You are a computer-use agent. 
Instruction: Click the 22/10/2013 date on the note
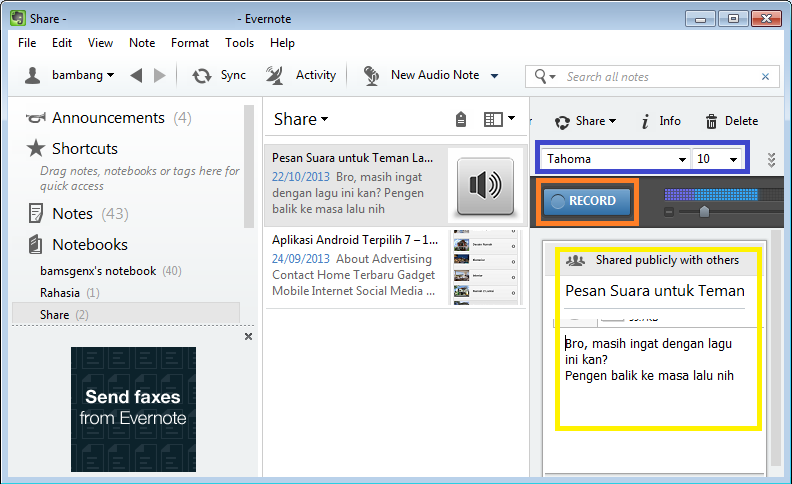(x=301, y=177)
